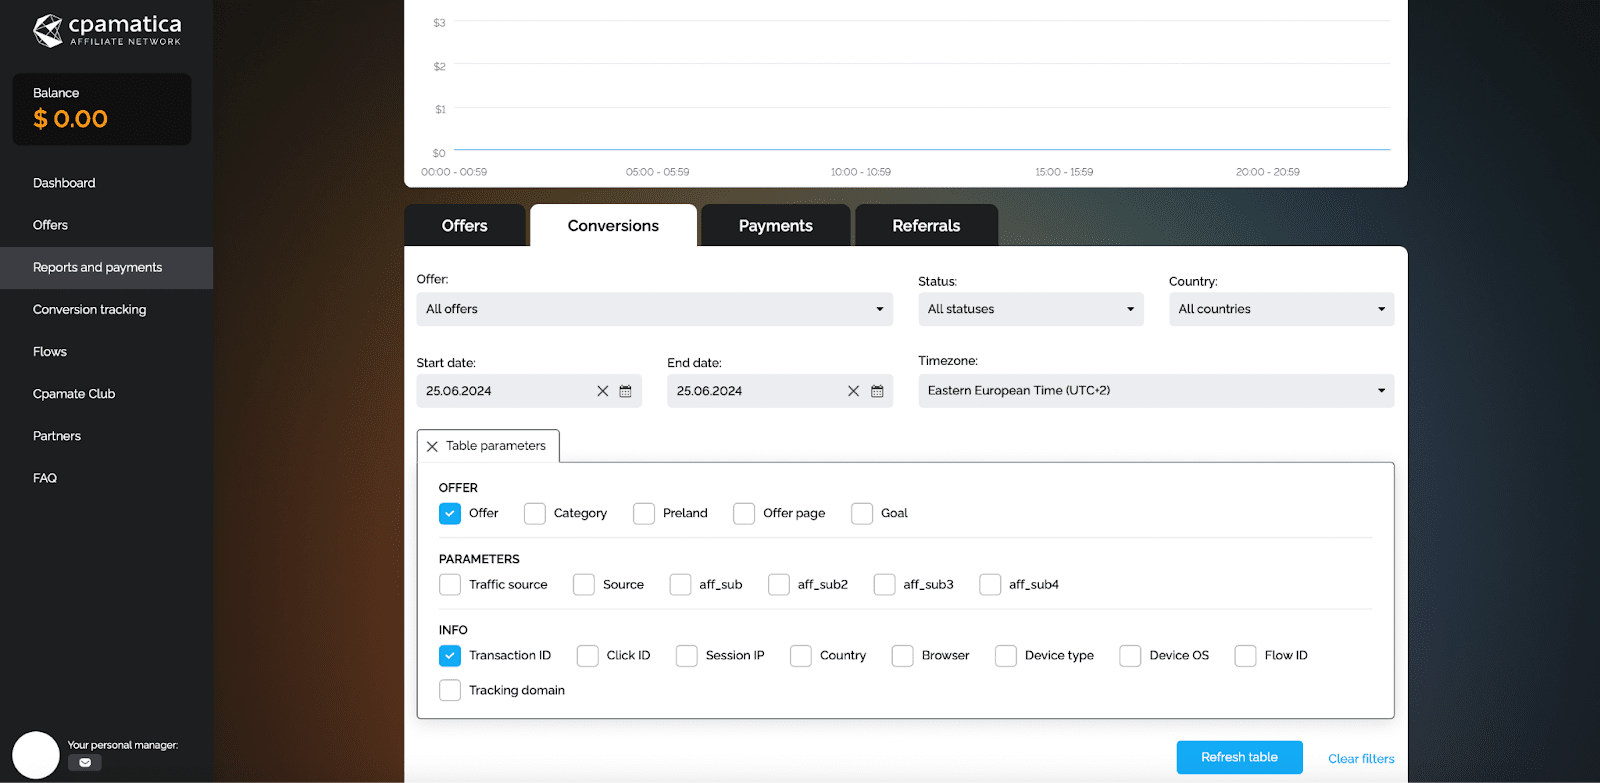Close Table parameters panel via X icon
This screenshot has height=783, width=1600.
tap(432, 447)
